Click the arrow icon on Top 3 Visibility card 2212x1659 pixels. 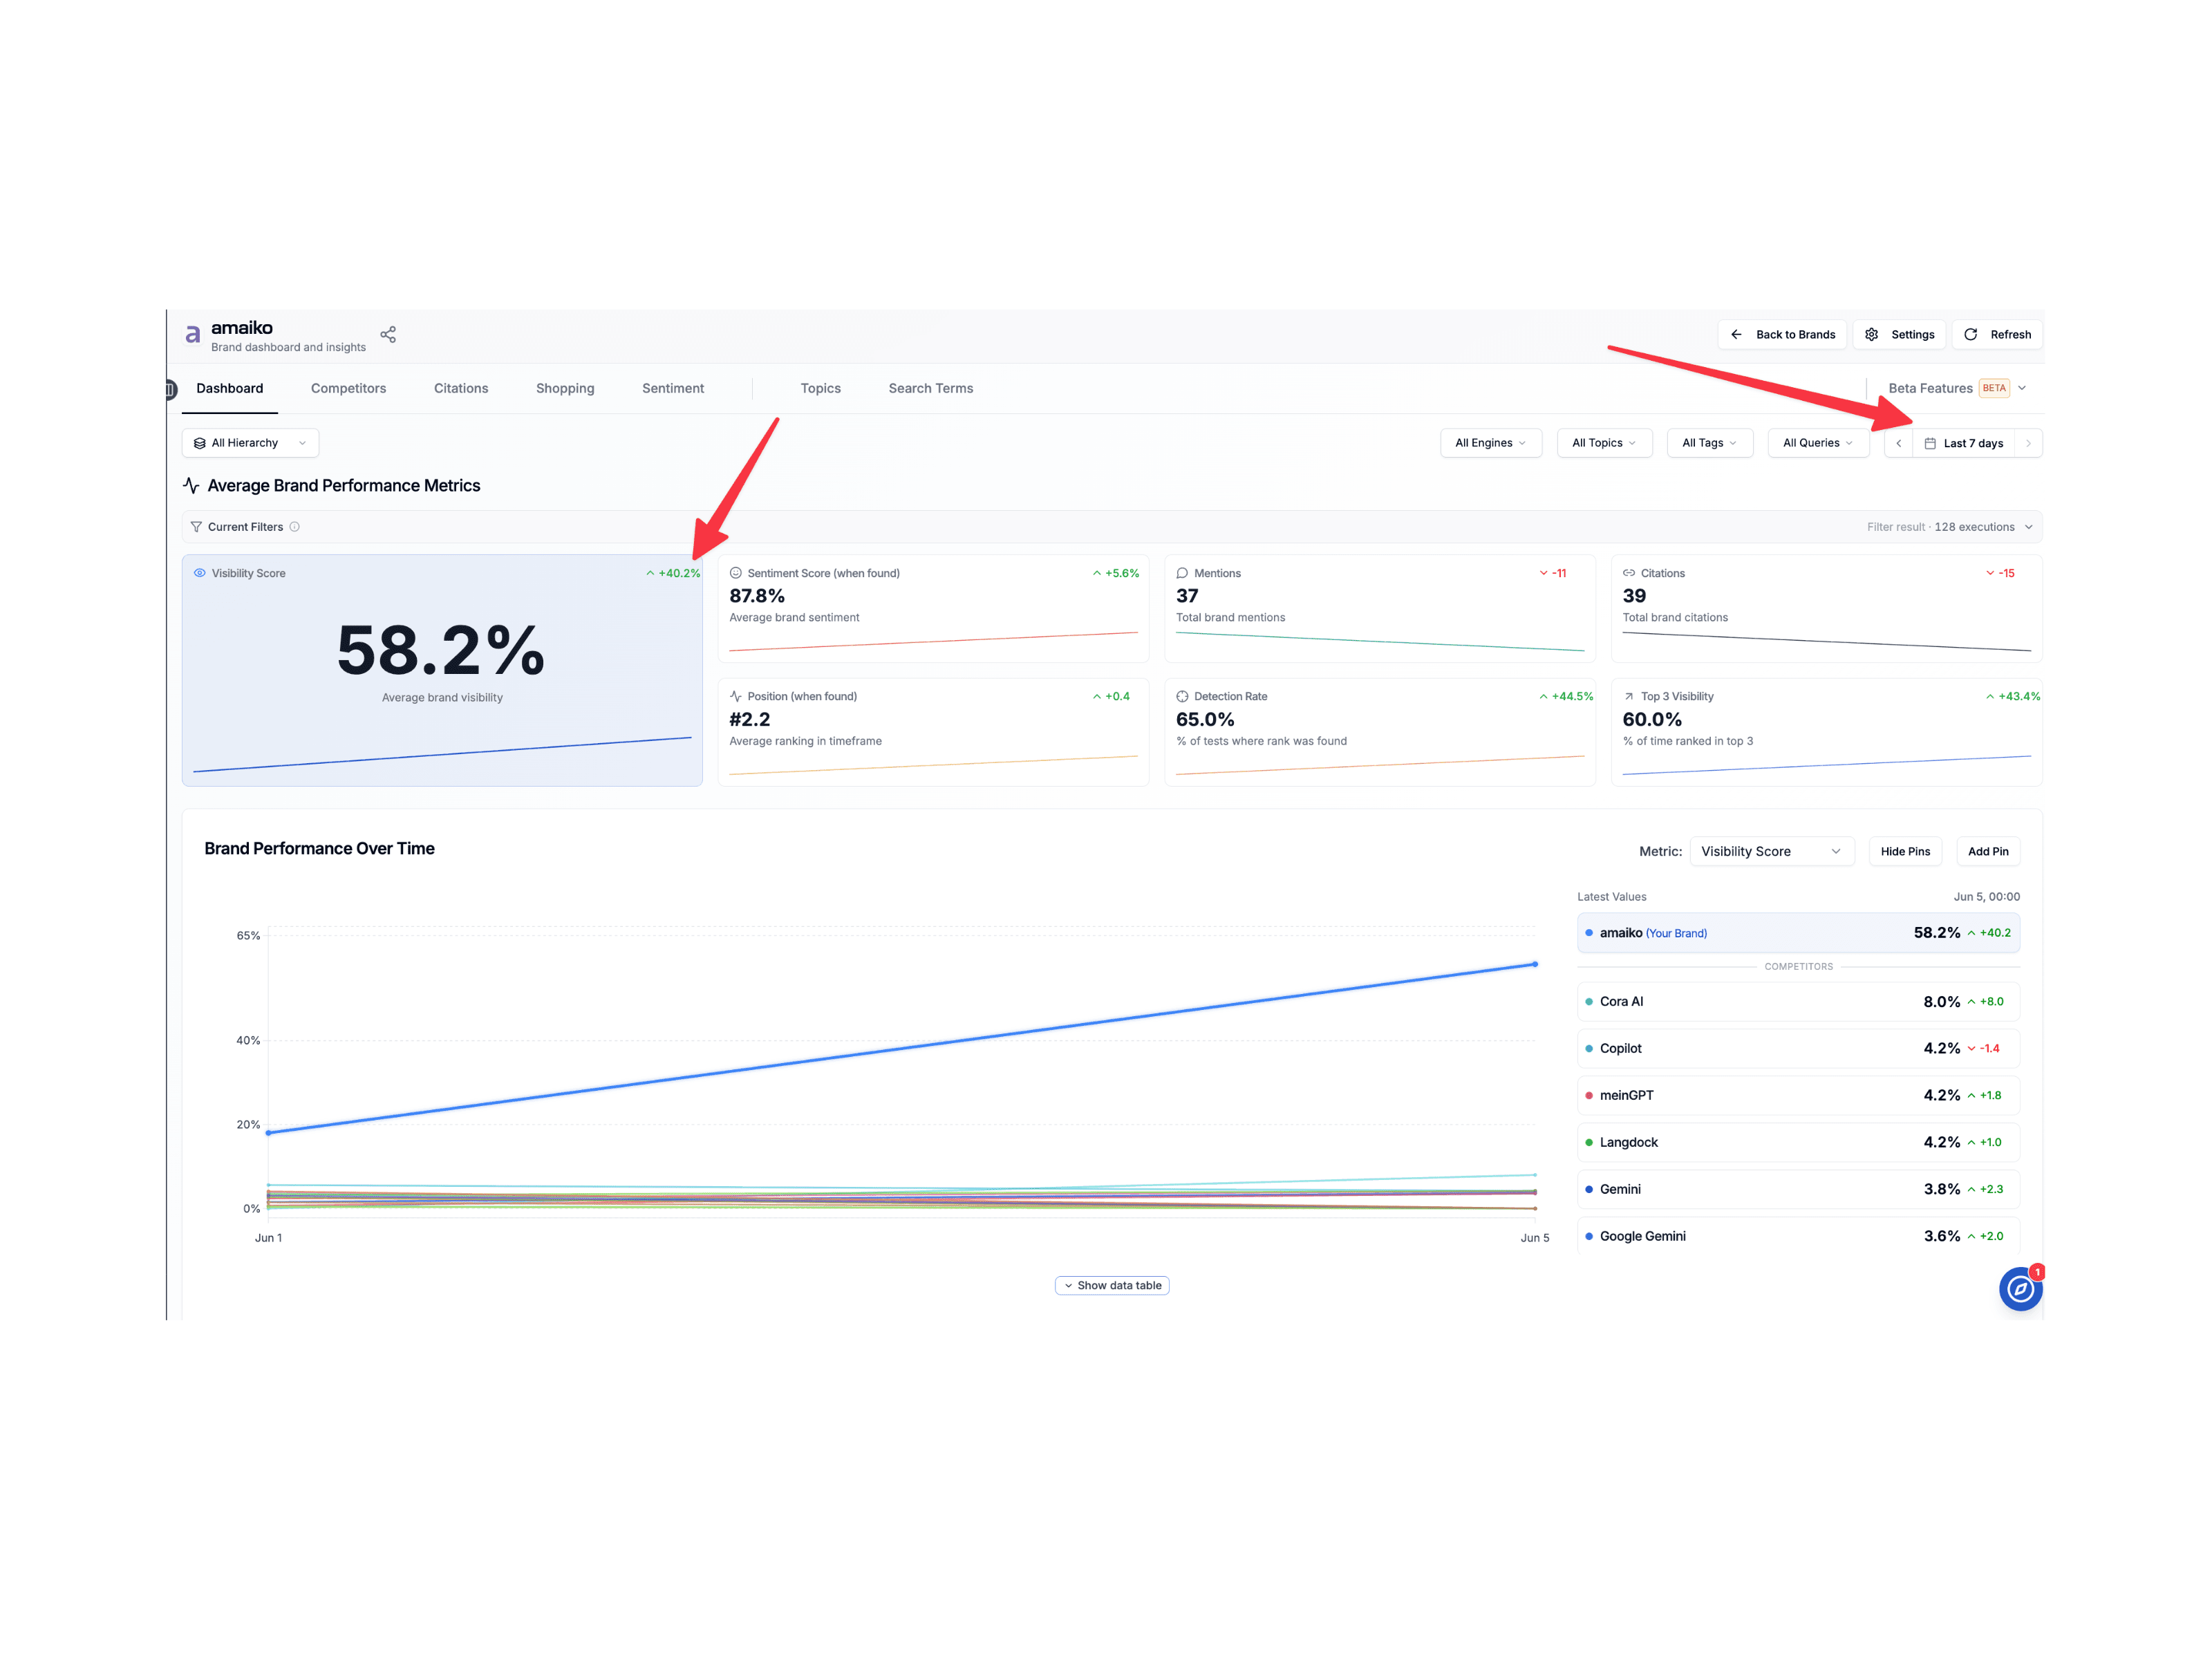[x=1629, y=696]
